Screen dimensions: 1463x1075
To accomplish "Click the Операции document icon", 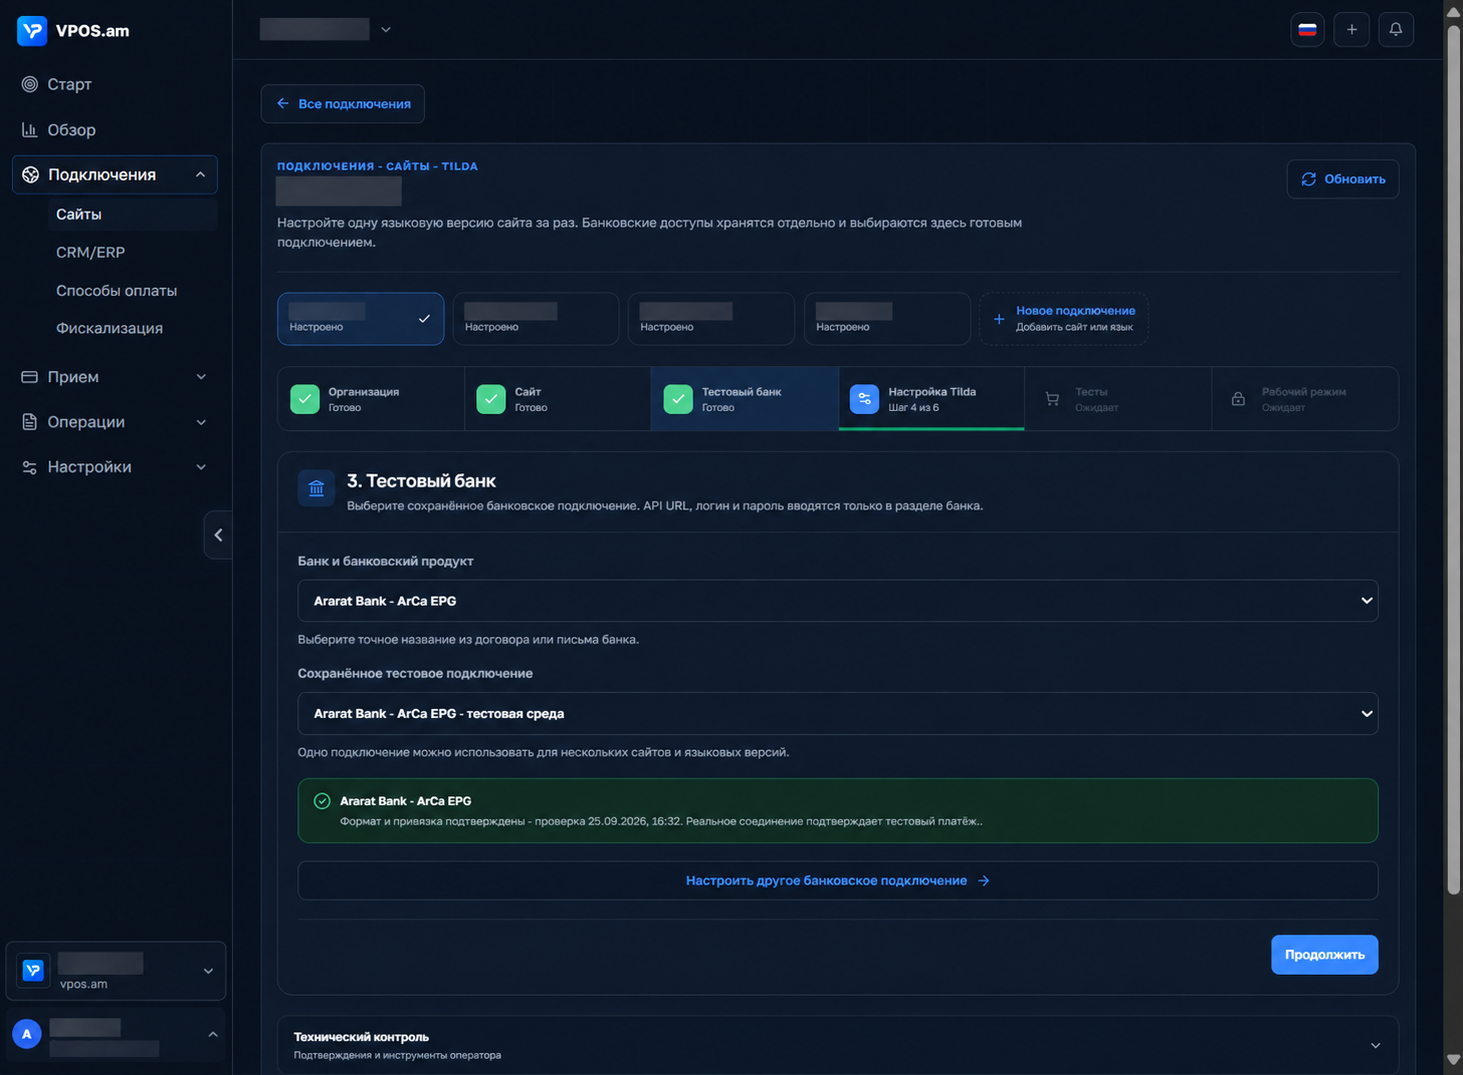I will 30,422.
